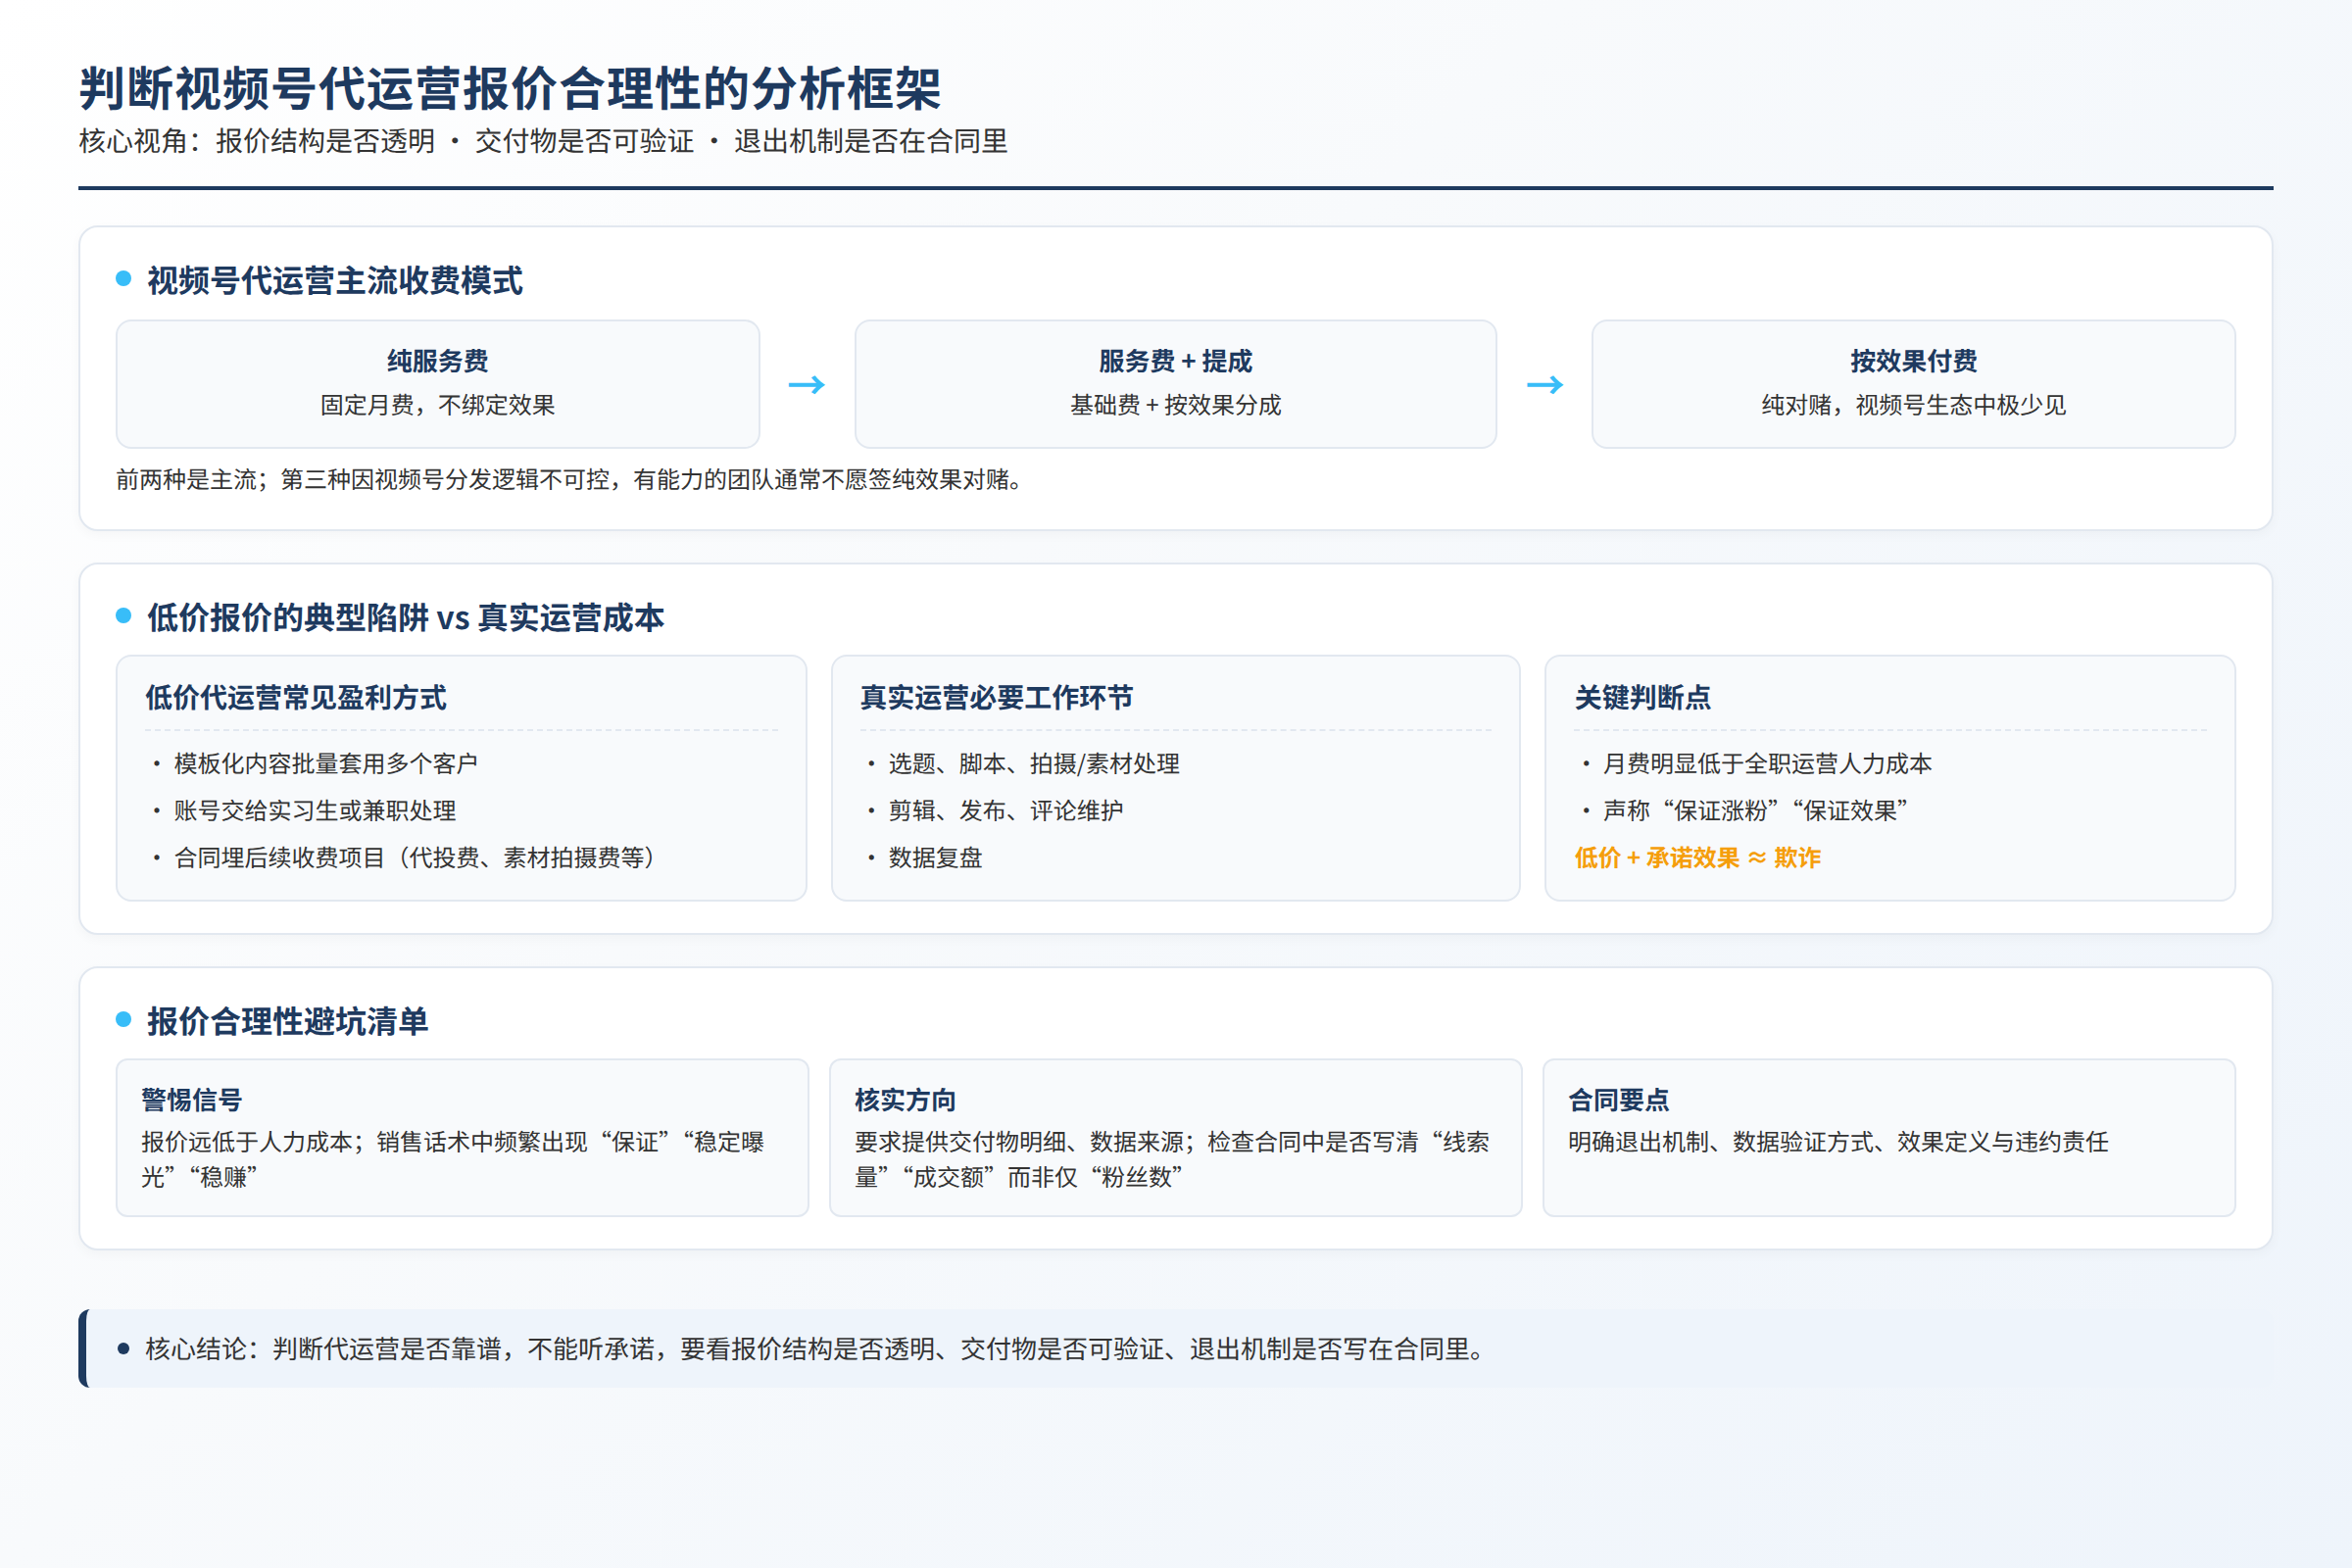2352x1568 pixels.
Task: Click the card title 低价代运营常见盈利方式
Action: point(296,697)
